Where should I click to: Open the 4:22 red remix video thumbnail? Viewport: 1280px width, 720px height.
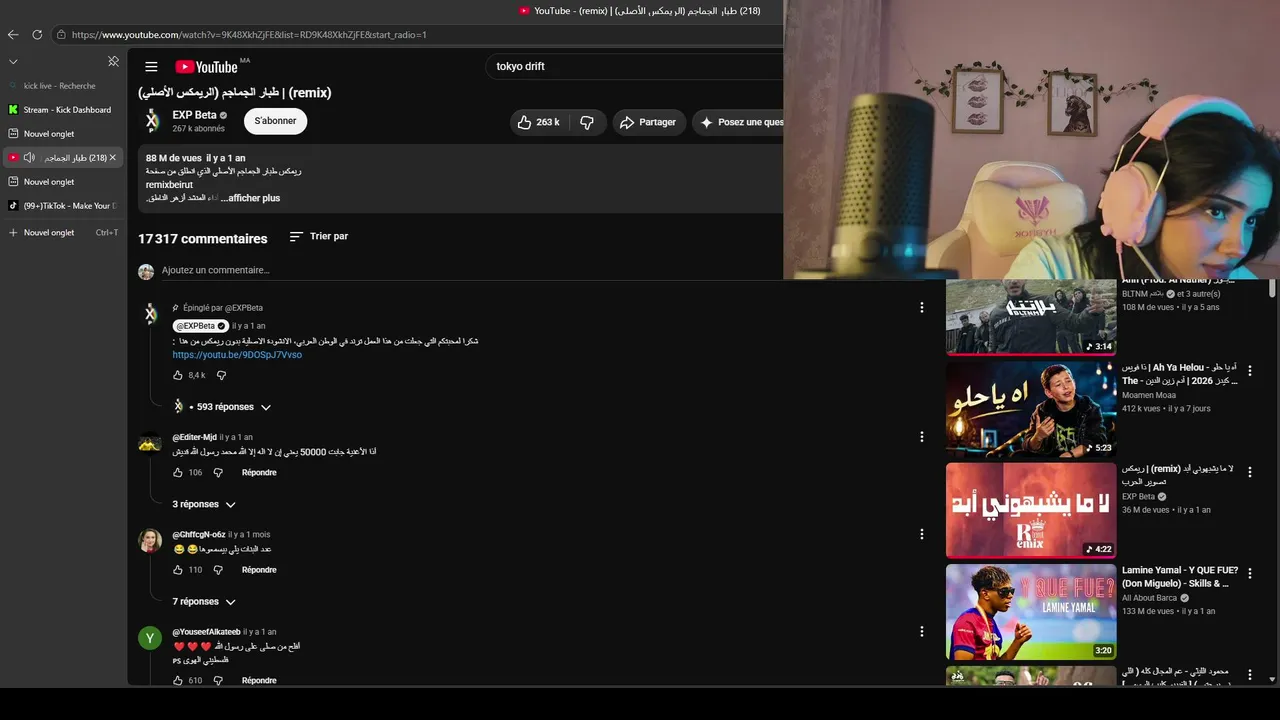[1031, 510]
